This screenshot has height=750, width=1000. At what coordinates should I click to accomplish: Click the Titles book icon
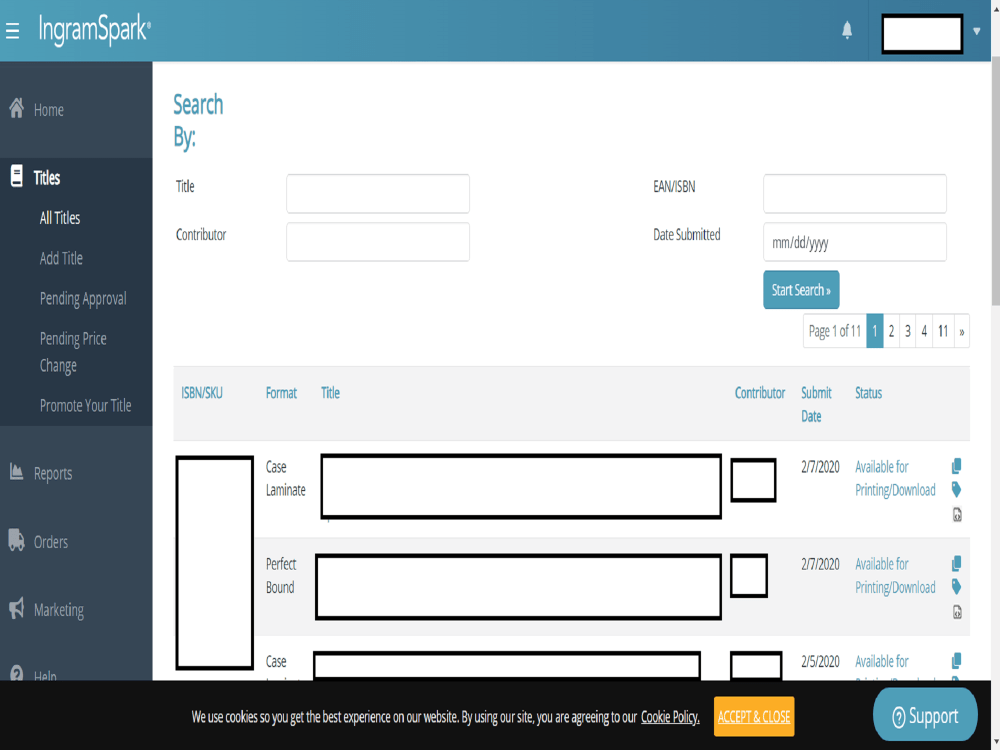tap(17, 175)
